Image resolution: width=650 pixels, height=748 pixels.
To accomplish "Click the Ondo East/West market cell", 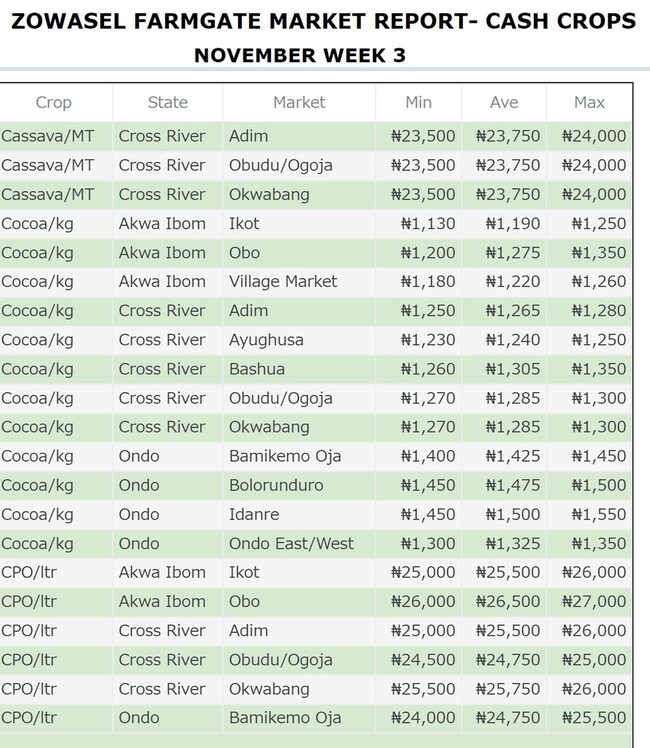I will point(291,544).
